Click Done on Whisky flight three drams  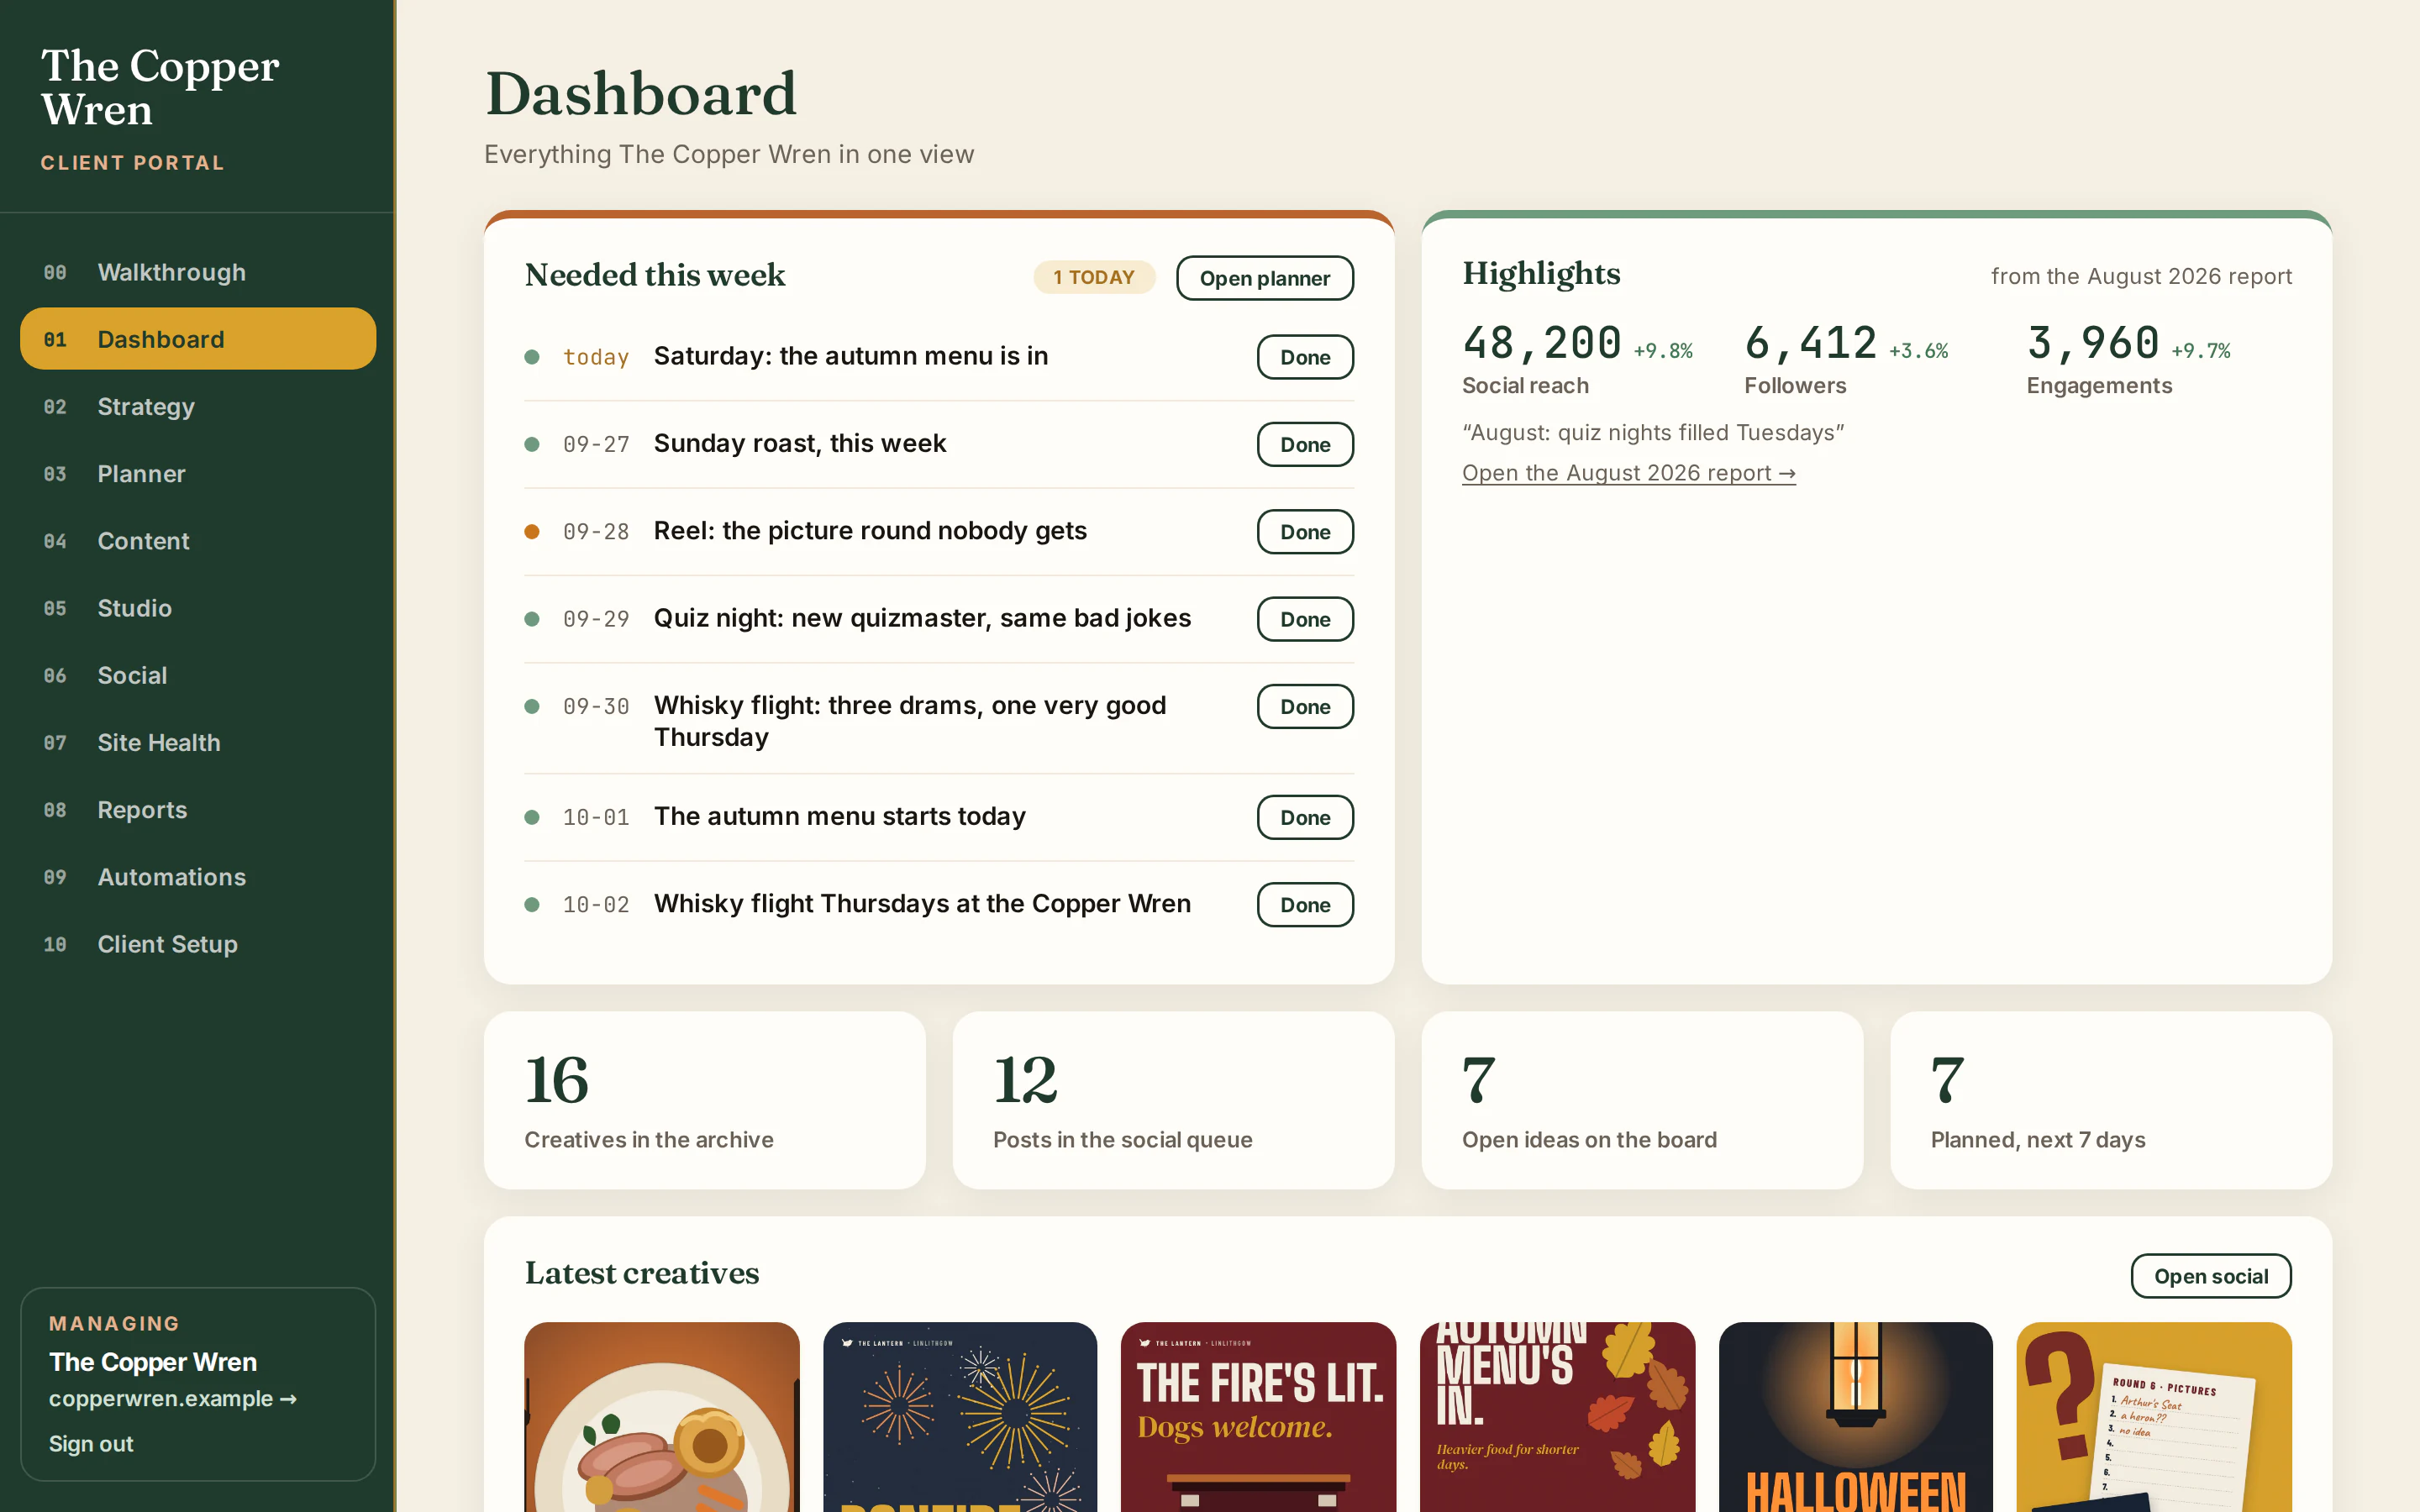1305,706
